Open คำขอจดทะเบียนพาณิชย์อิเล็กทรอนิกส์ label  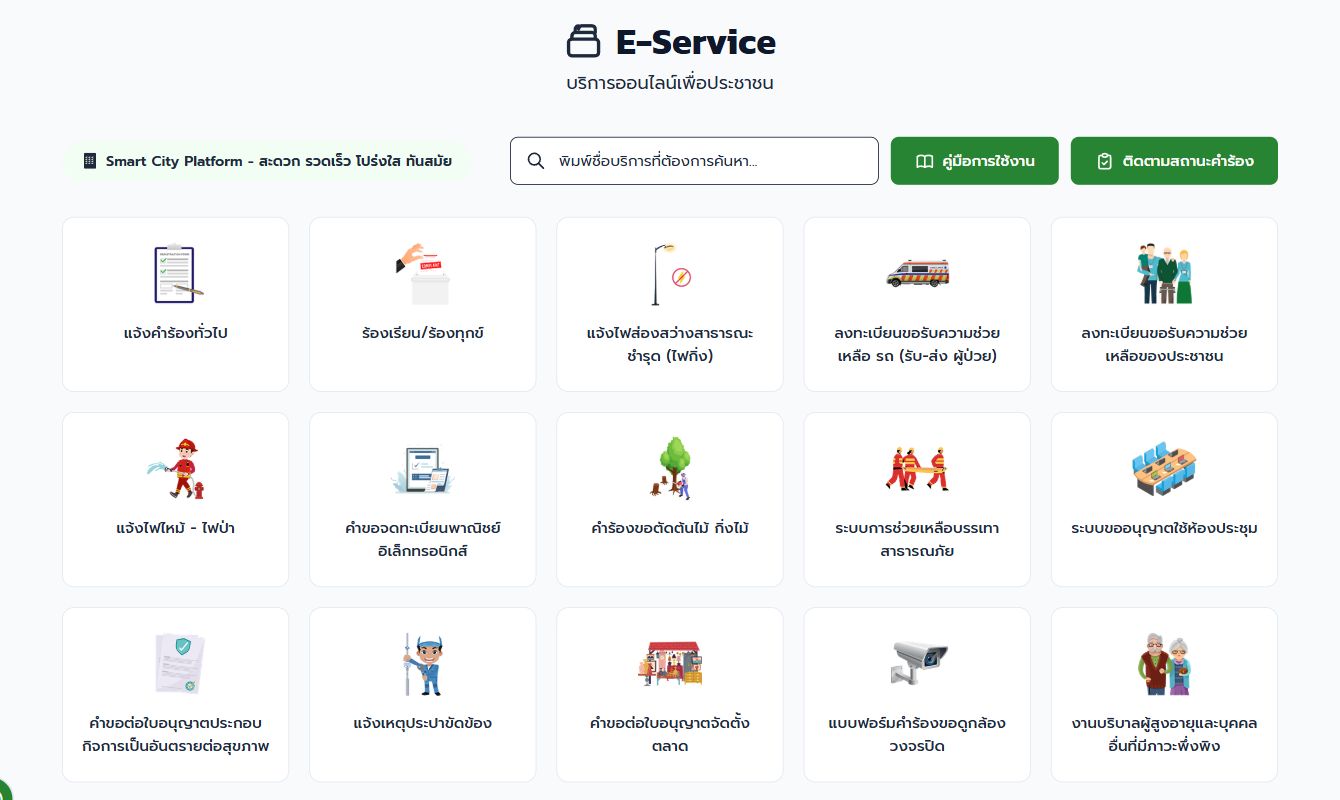(x=423, y=539)
